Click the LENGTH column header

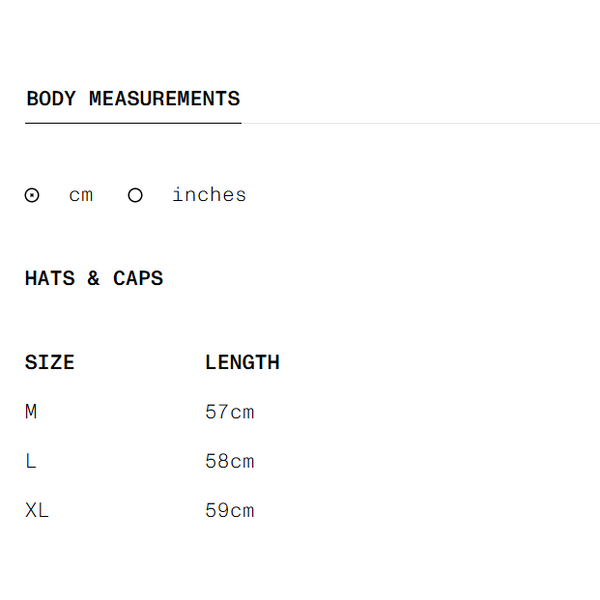(242, 363)
